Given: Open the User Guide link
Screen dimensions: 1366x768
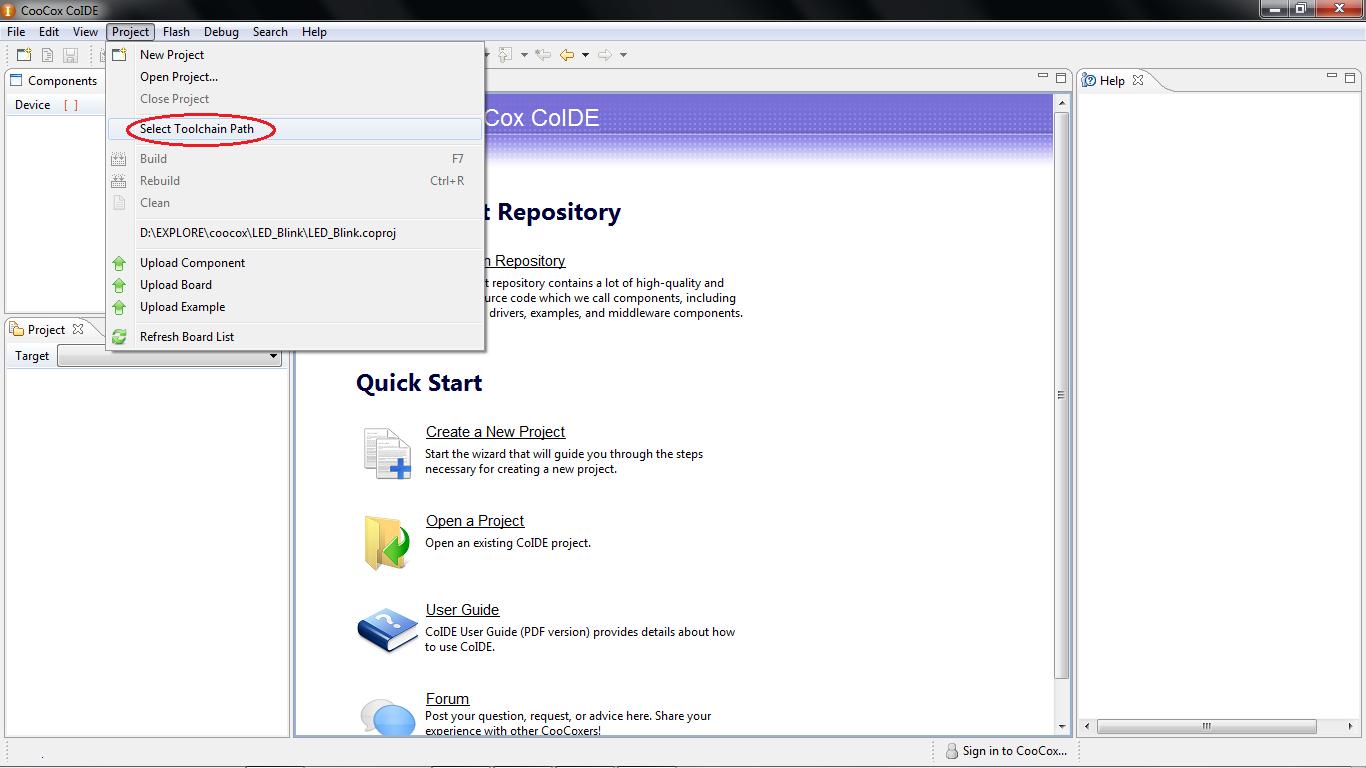Looking at the screenshot, I should pos(462,610).
